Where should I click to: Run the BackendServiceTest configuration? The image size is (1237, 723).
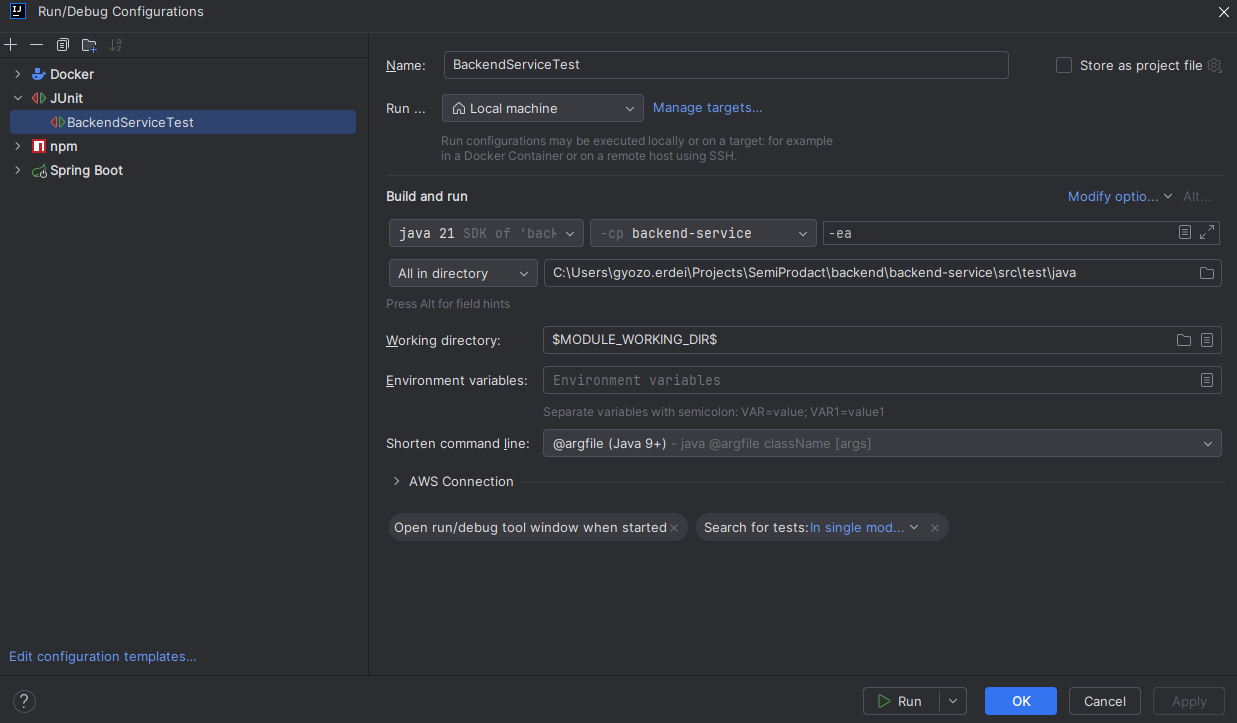903,701
